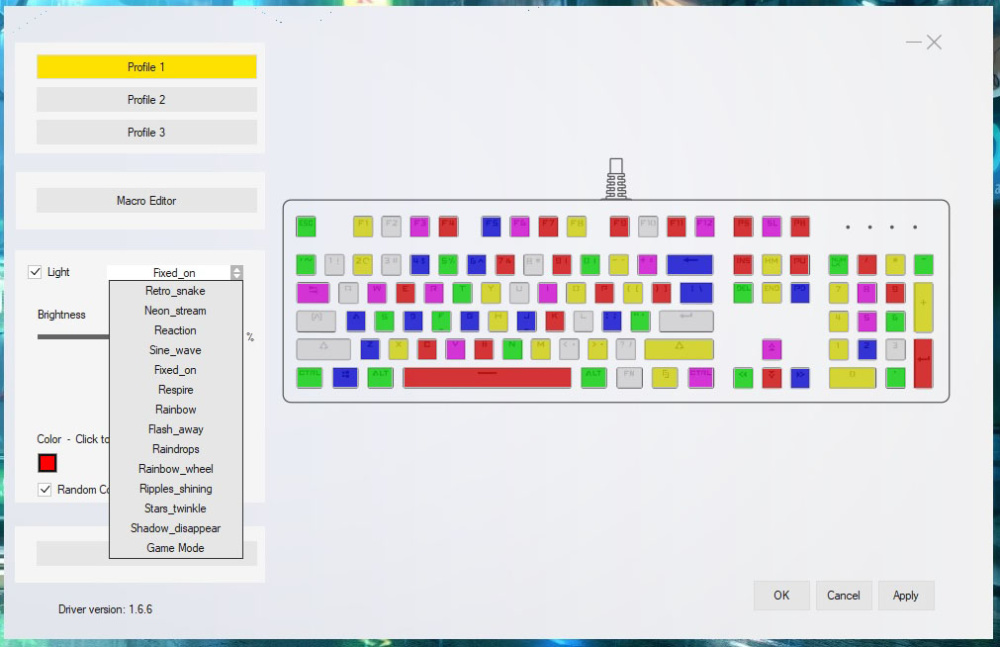This screenshot has height=647, width=1000.
Task: Pick Flash_away from the list
Action: [x=175, y=429]
